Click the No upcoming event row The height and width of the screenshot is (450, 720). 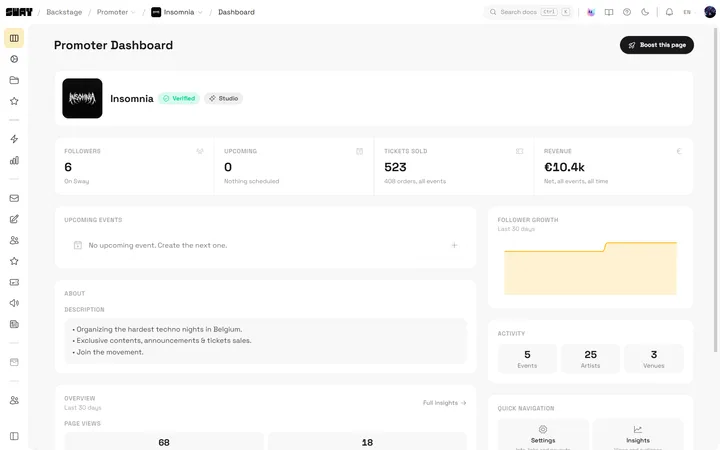(265, 245)
